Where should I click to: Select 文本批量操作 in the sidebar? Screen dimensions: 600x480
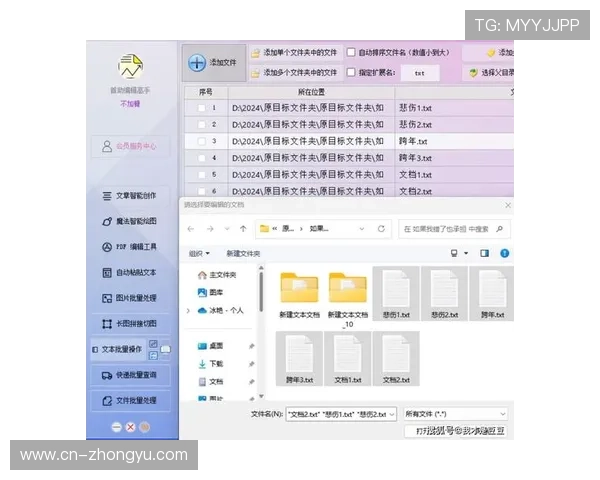(x=129, y=350)
